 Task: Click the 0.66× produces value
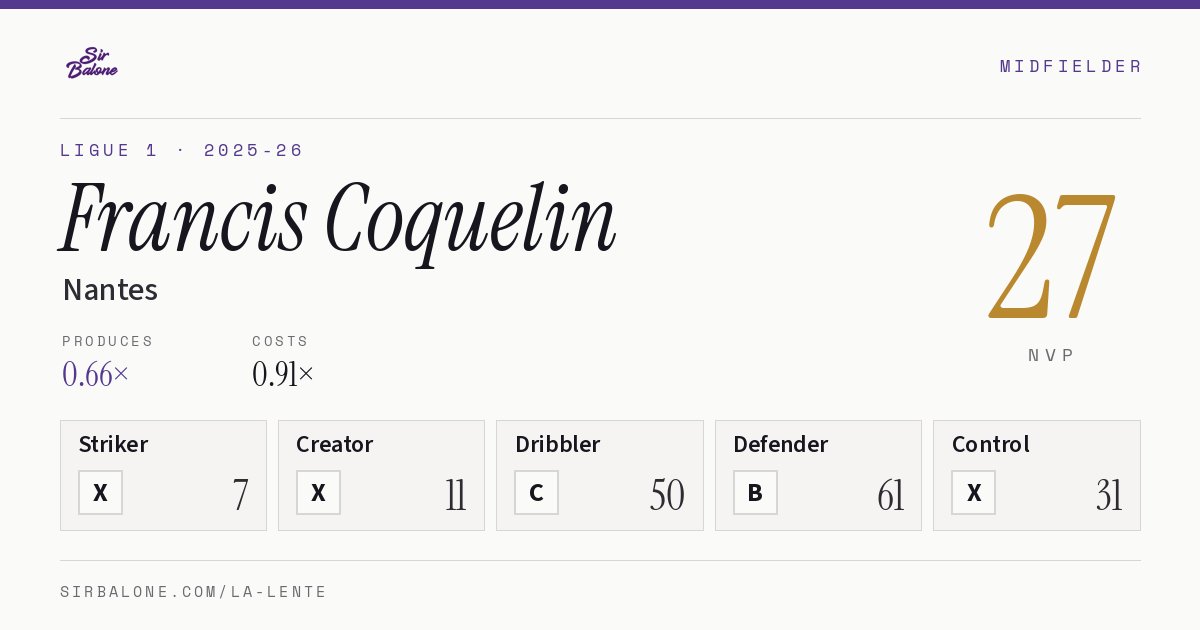[95, 374]
